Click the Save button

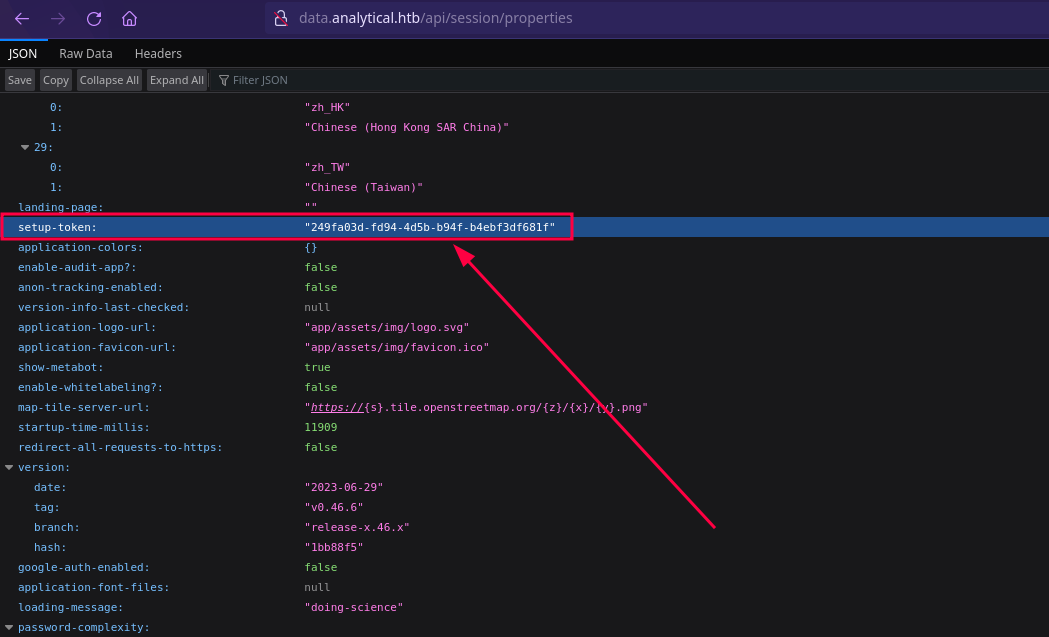(20, 80)
